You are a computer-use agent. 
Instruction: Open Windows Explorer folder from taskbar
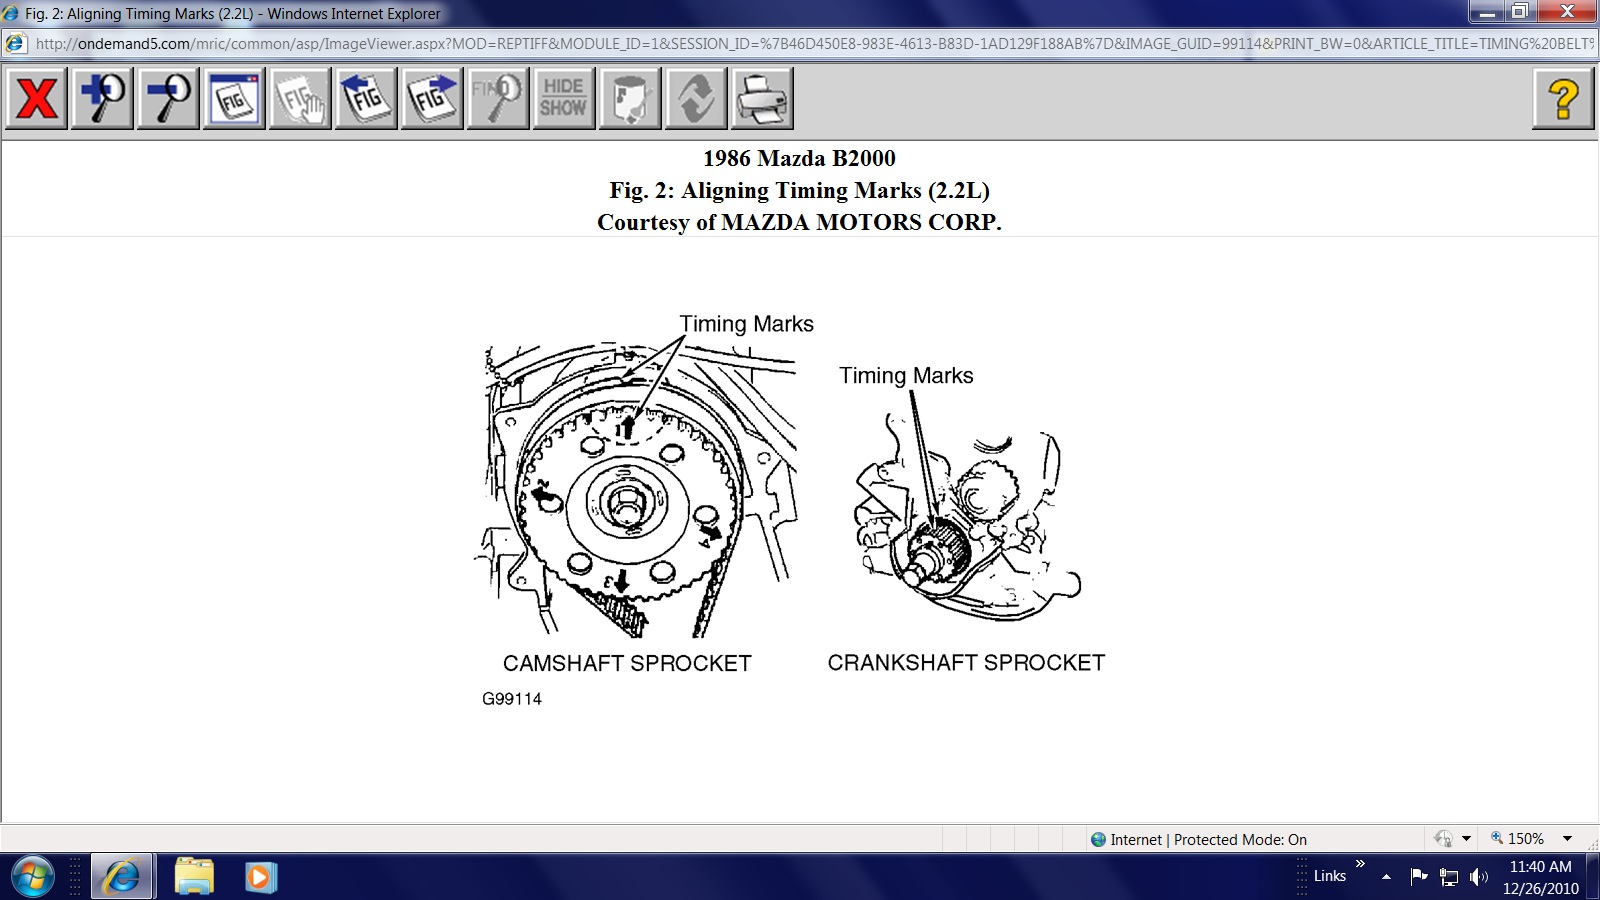pyautogui.click(x=194, y=877)
